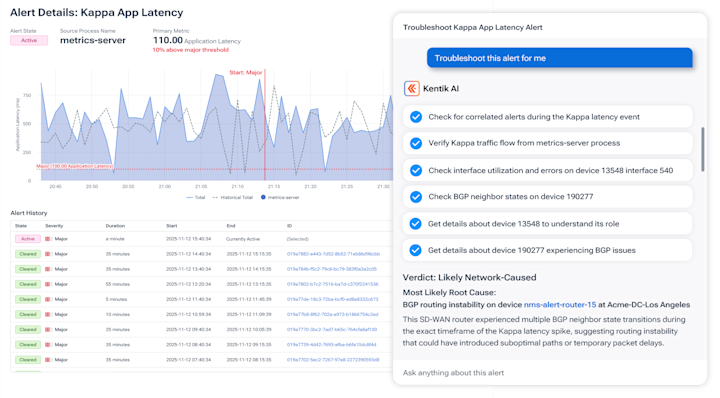
Task: Click Major severity icon for 13:40:34 alert
Action: (x=47, y=269)
